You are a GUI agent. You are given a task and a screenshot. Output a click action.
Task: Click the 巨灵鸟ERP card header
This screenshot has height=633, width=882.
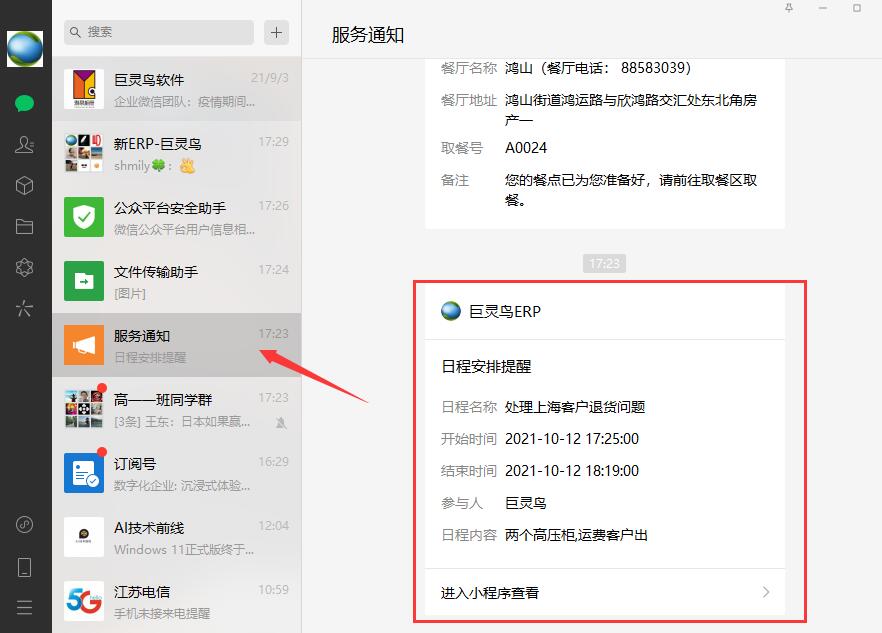tap(505, 311)
